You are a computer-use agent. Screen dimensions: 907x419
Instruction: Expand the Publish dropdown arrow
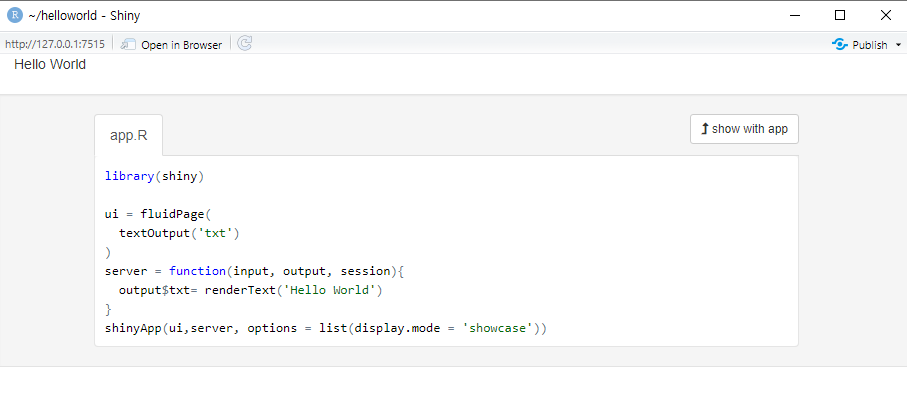click(898, 45)
